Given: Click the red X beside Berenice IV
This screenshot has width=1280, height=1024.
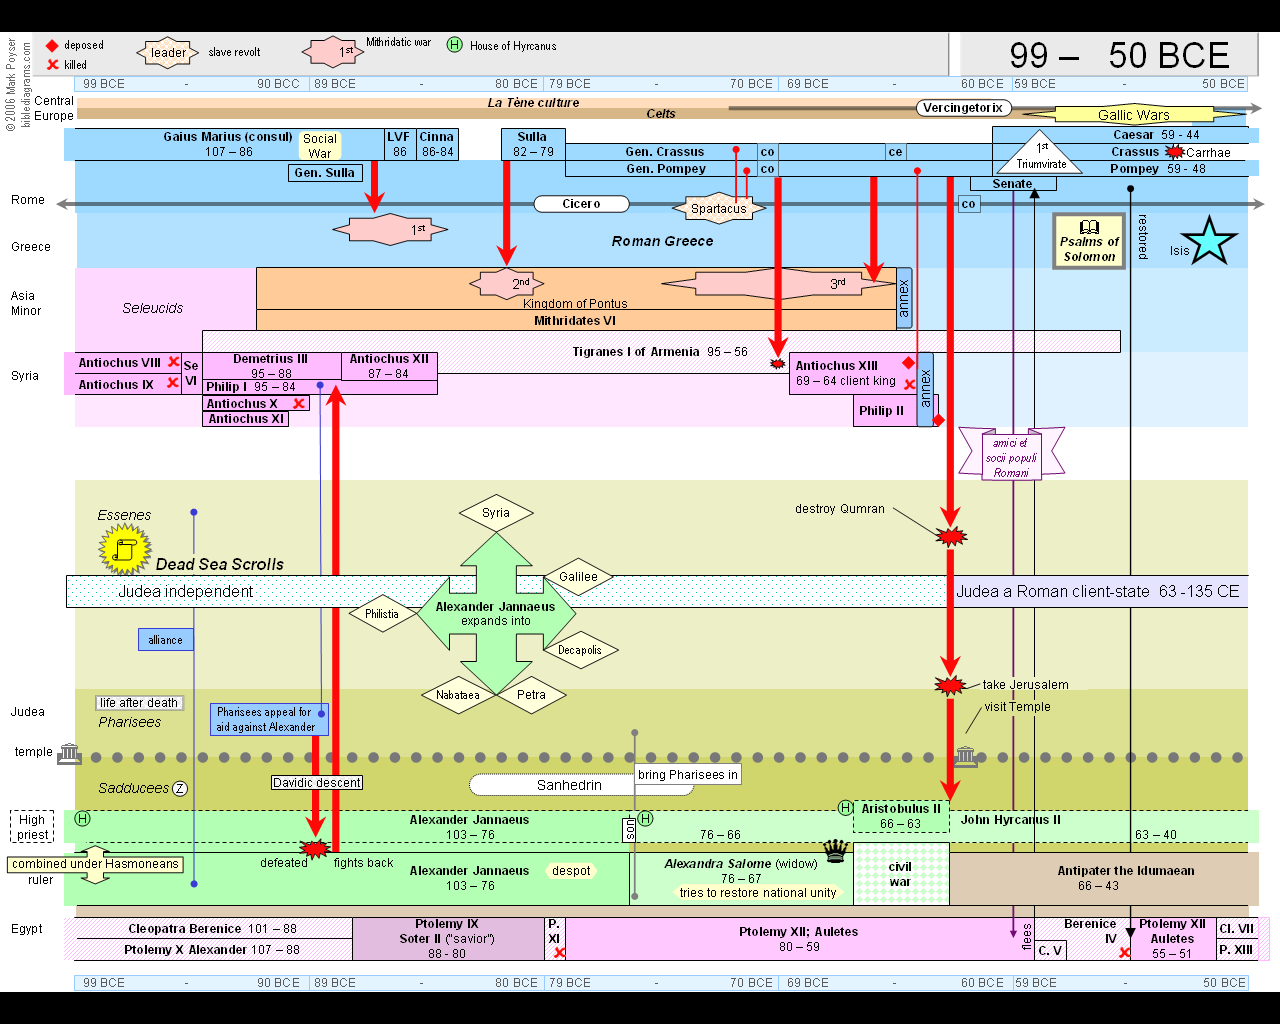Looking at the screenshot, I should pos(1124,952).
